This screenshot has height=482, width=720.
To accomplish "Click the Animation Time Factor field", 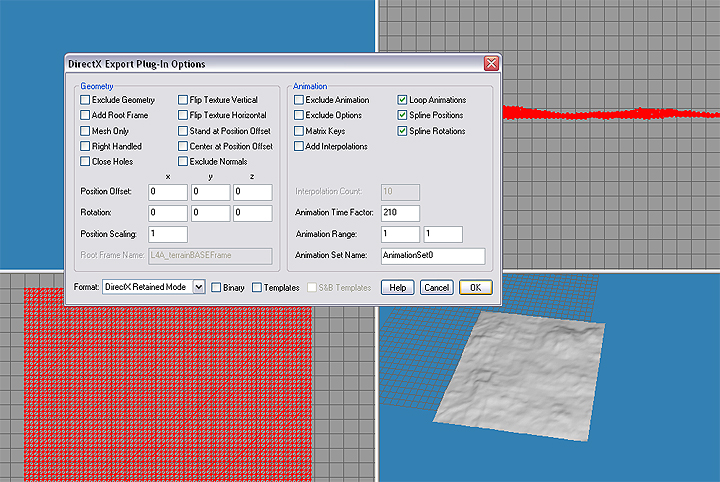I will [x=400, y=213].
